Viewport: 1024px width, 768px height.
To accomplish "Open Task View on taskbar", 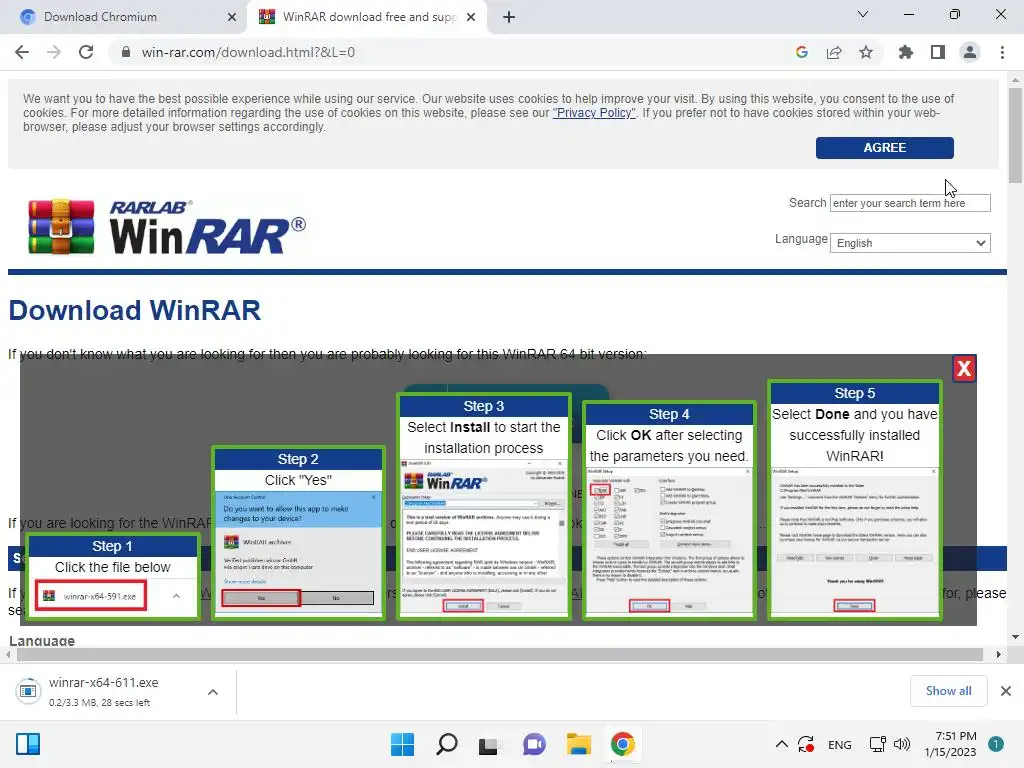I will click(x=488, y=744).
